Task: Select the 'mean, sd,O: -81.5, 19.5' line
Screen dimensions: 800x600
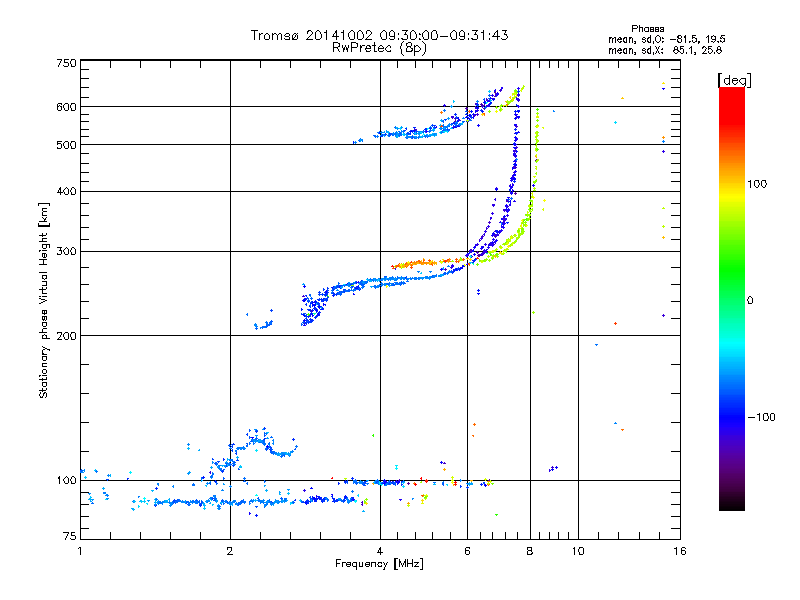Action: (666, 39)
